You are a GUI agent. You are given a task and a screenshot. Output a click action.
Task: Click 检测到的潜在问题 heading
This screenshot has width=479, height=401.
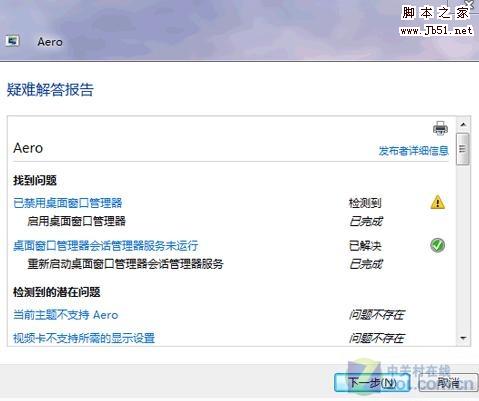(x=57, y=292)
